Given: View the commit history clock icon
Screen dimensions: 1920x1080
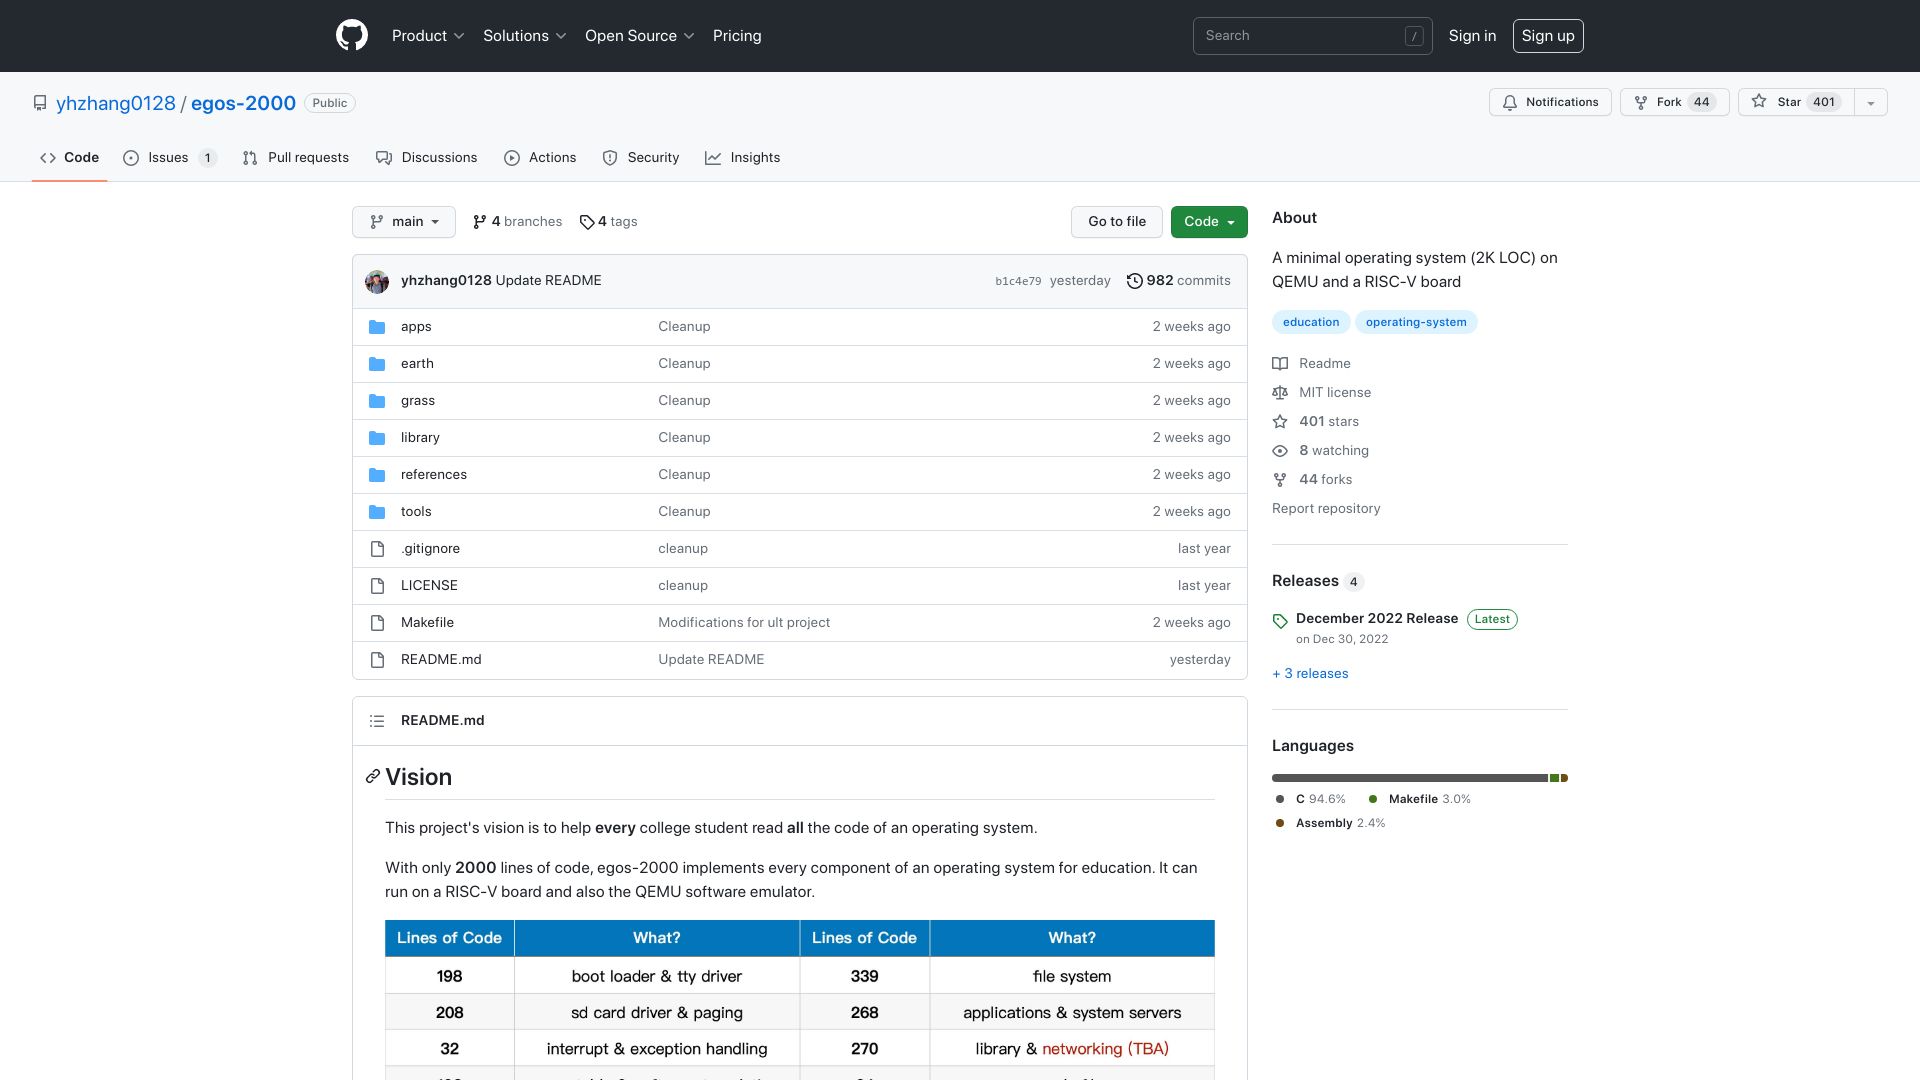Looking at the screenshot, I should pyautogui.click(x=1135, y=281).
